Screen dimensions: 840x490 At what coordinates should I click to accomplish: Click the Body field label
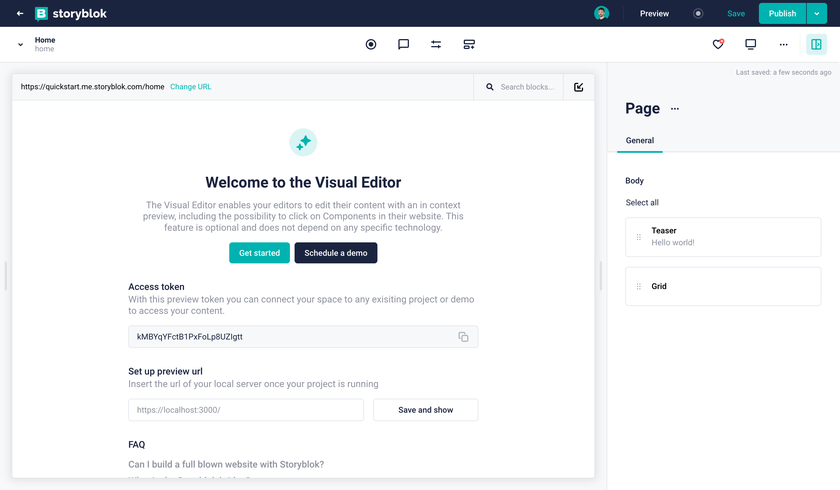(634, 180)
